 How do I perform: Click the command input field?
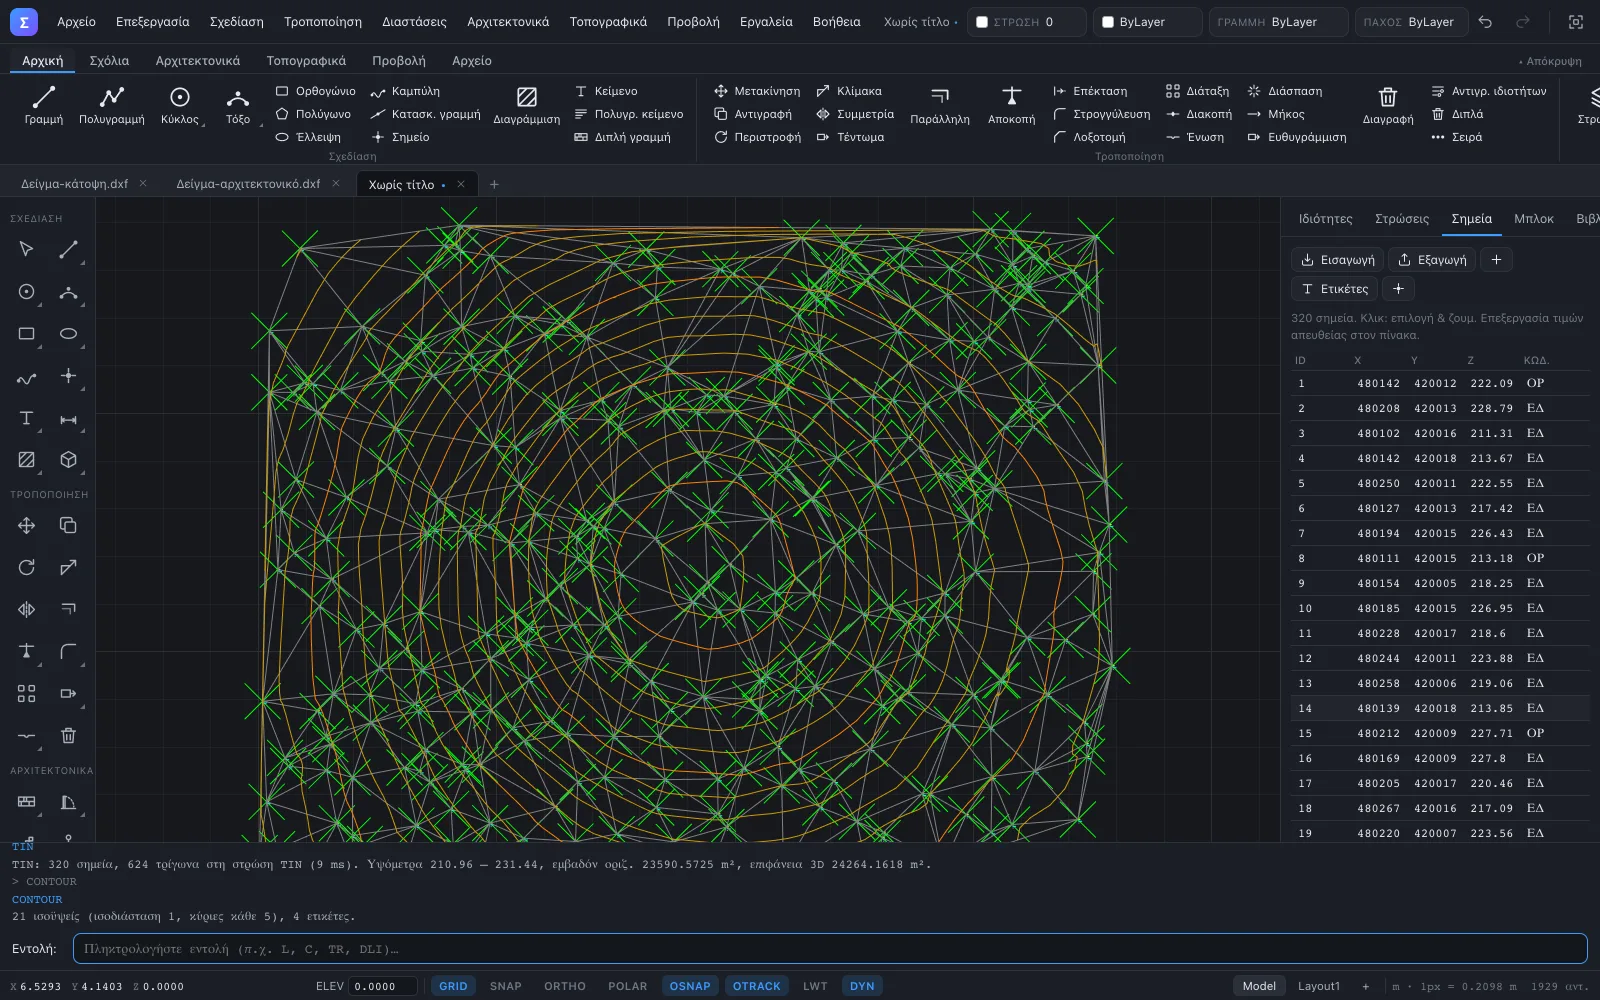click(x=830, y=949)
